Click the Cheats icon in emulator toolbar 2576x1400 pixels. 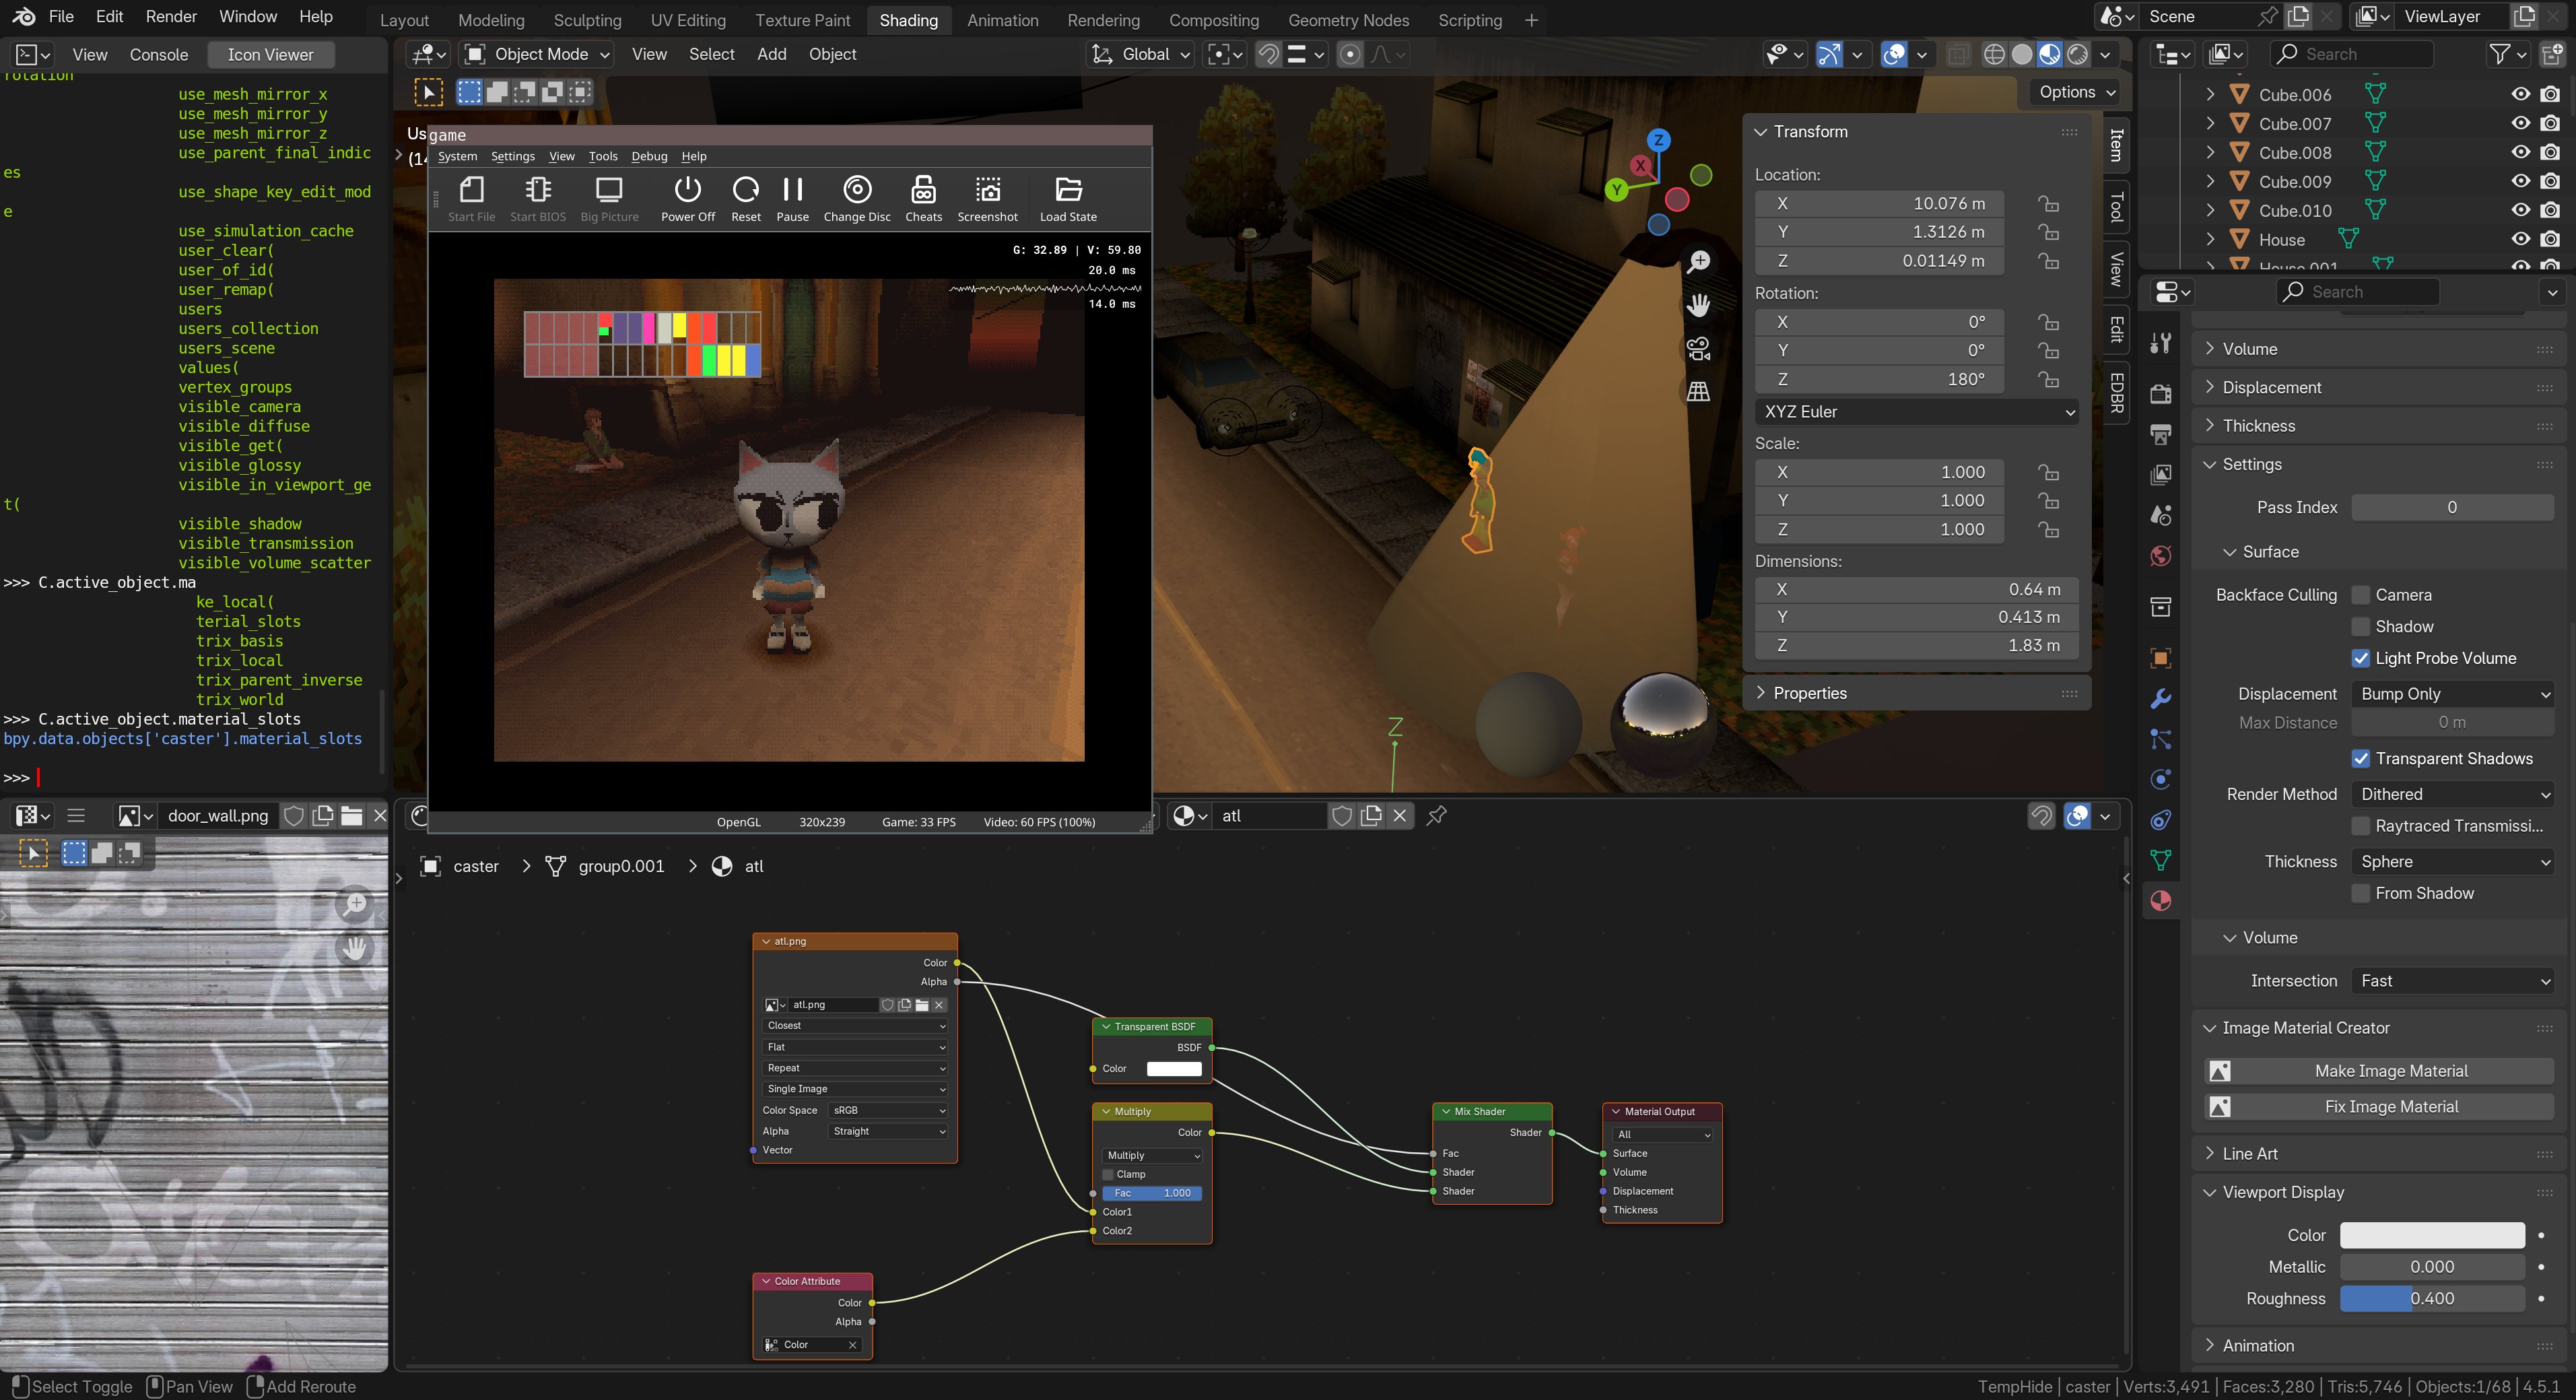point(923,190)
